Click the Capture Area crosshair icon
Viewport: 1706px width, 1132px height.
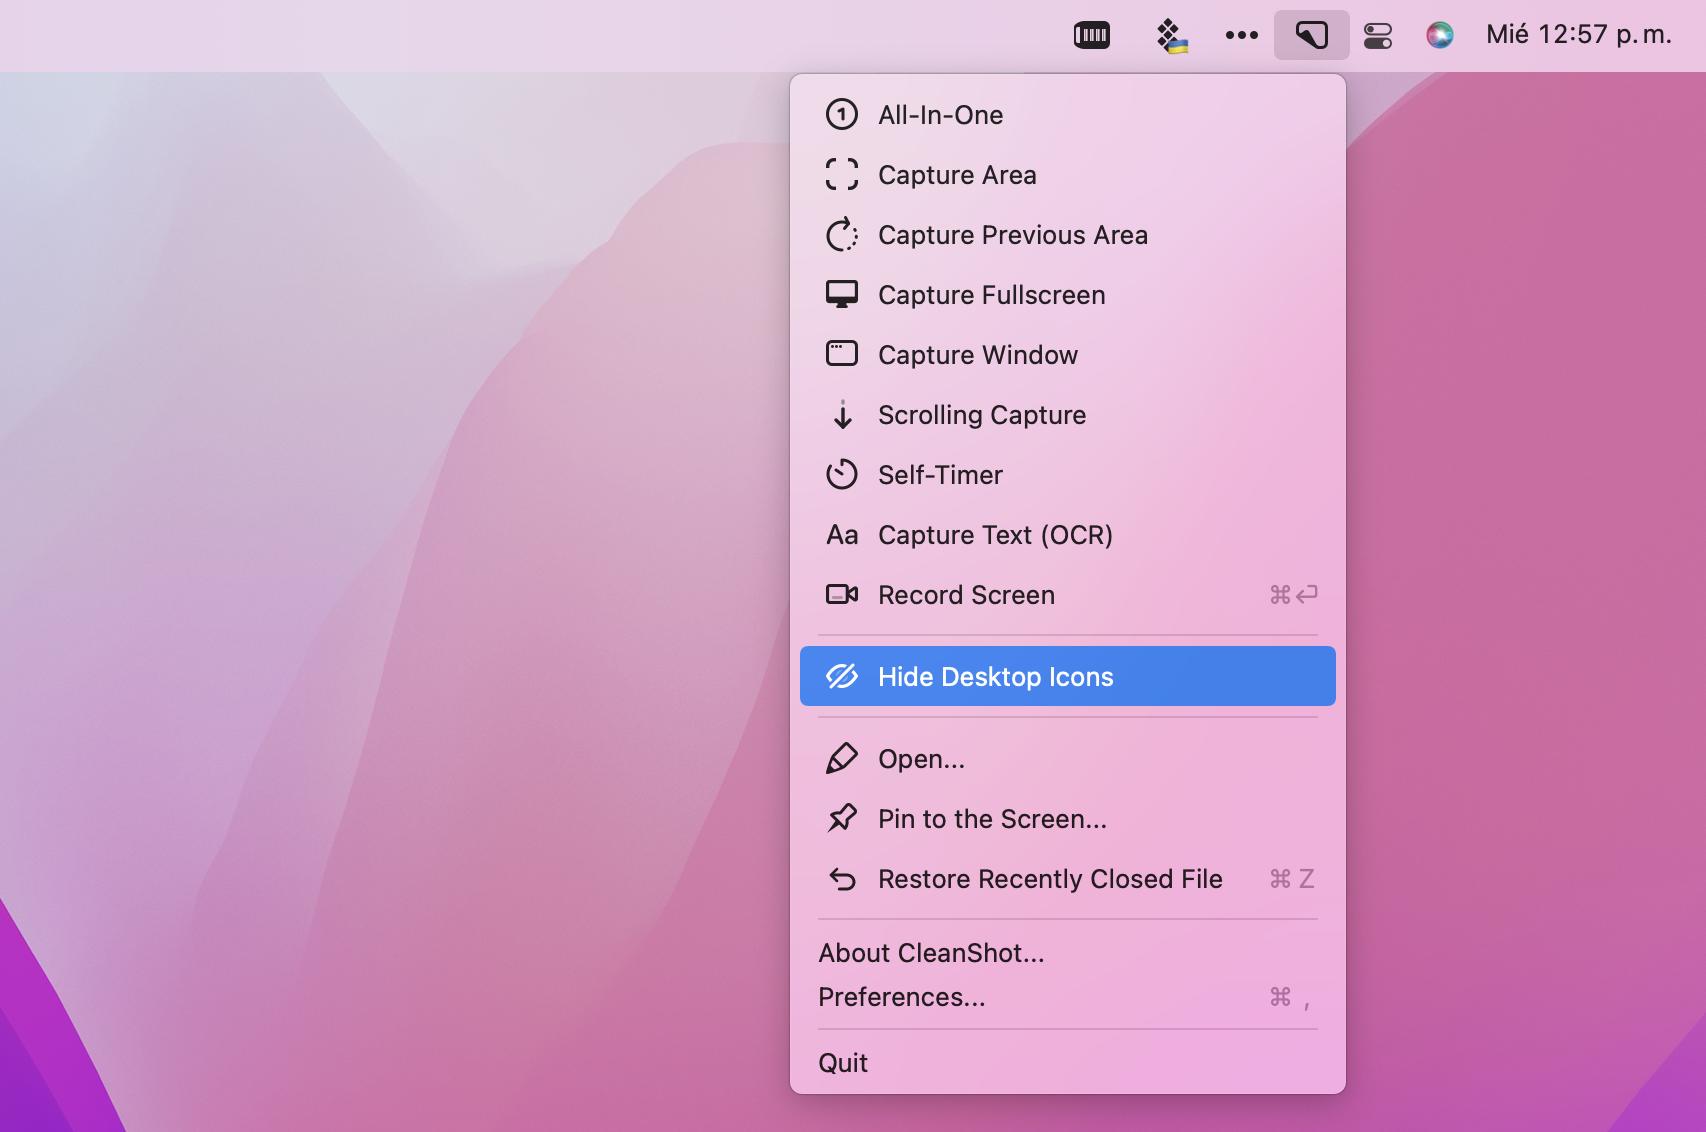pyautogui.click(x=842, y=175)
